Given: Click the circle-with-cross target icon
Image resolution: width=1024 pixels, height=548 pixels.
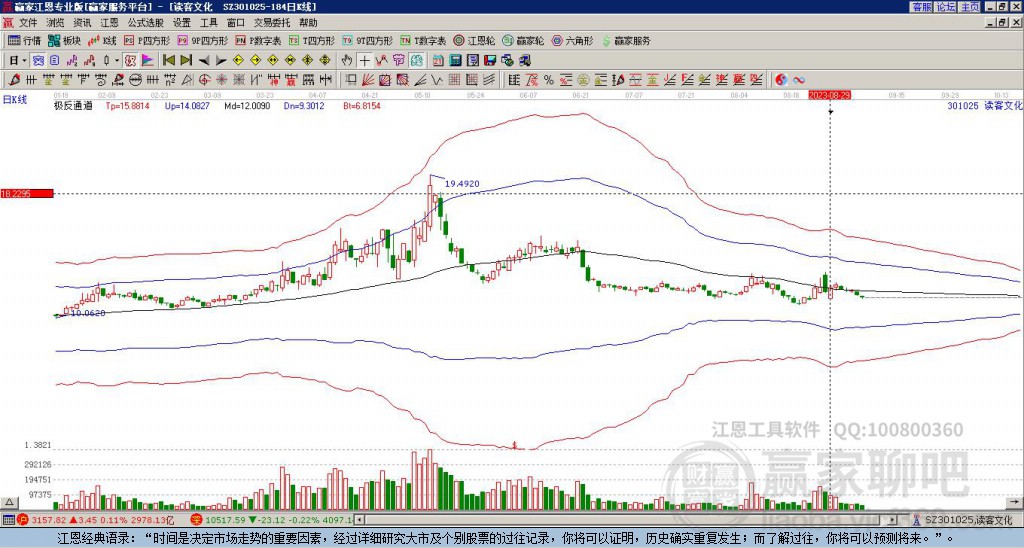Looking at the screenshot, I should (x=204, y=80).
